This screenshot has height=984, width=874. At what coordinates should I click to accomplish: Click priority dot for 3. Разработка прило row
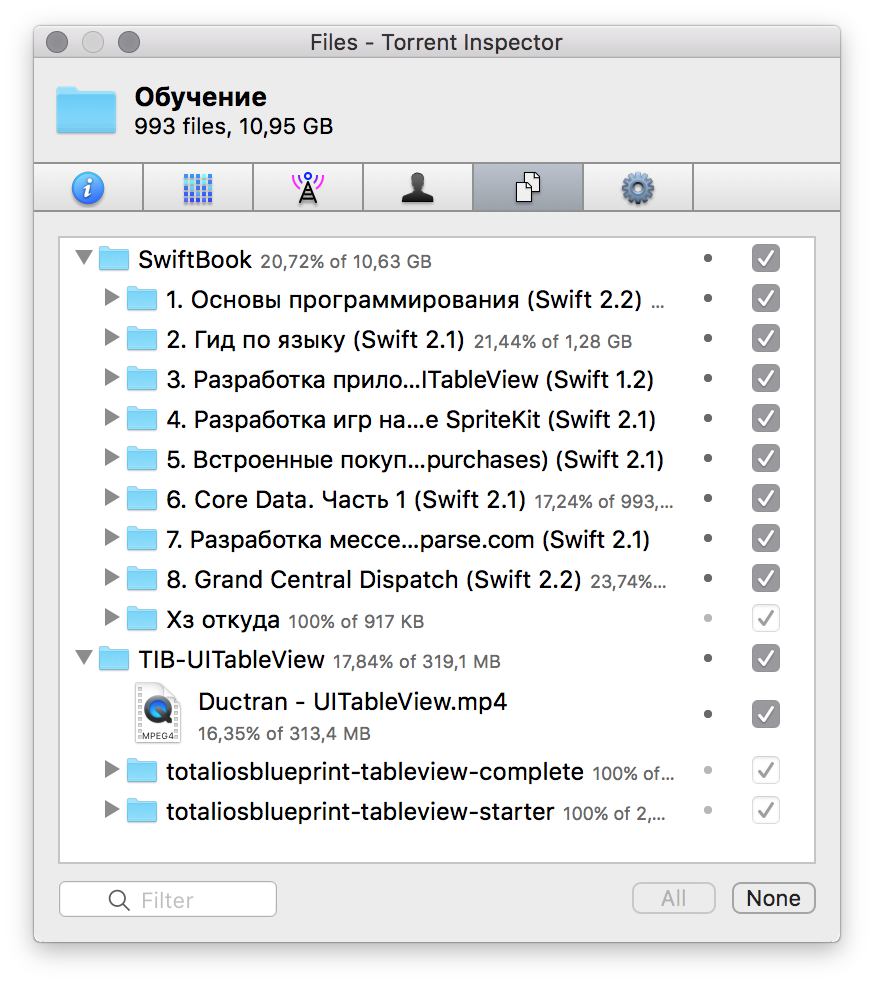[x=708, y=378]
